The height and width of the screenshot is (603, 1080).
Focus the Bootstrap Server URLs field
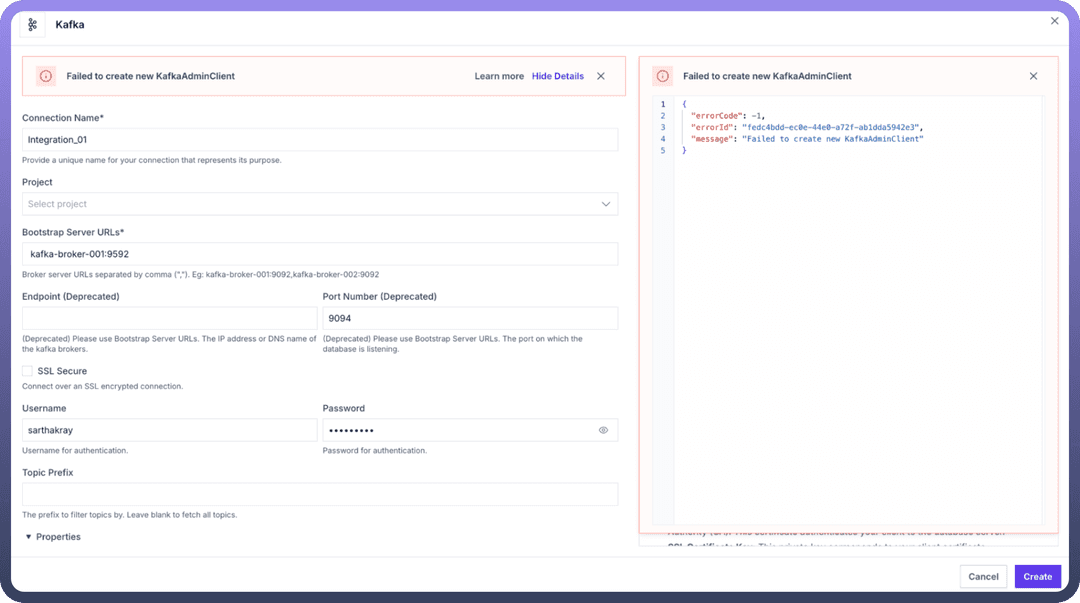tap(320, 254)
